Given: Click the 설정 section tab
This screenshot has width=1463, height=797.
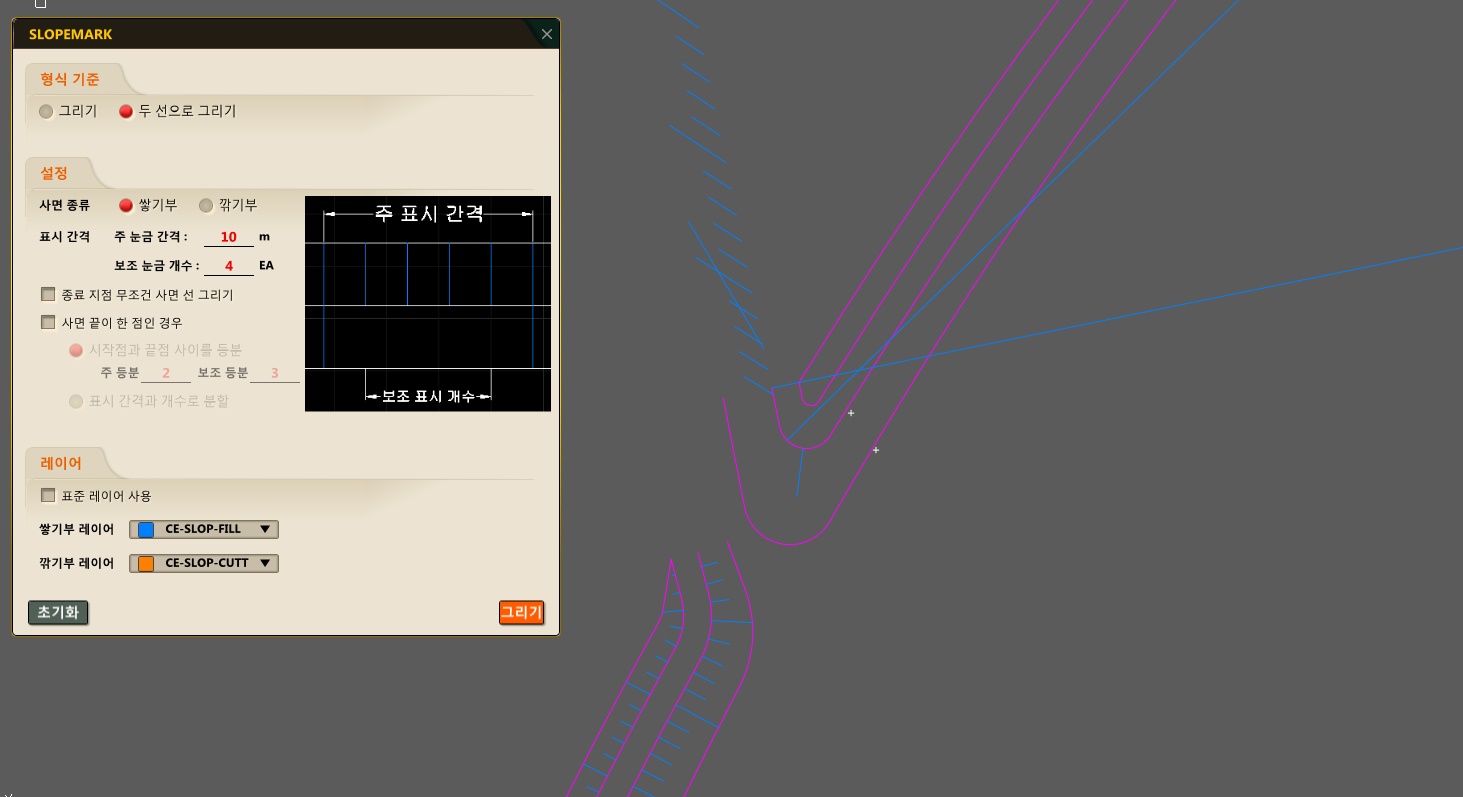Looking at the screenshot, I should click(55, 173).
